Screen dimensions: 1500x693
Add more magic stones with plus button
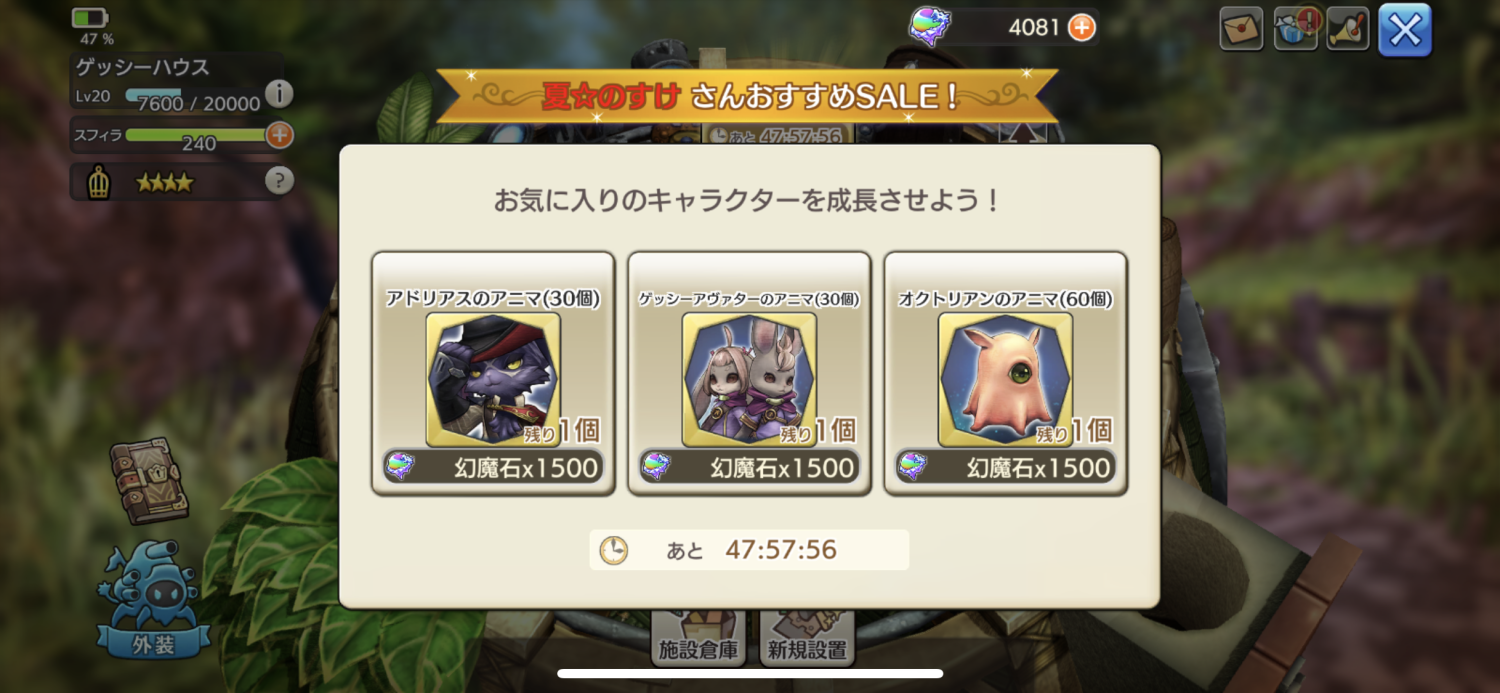1081,27
